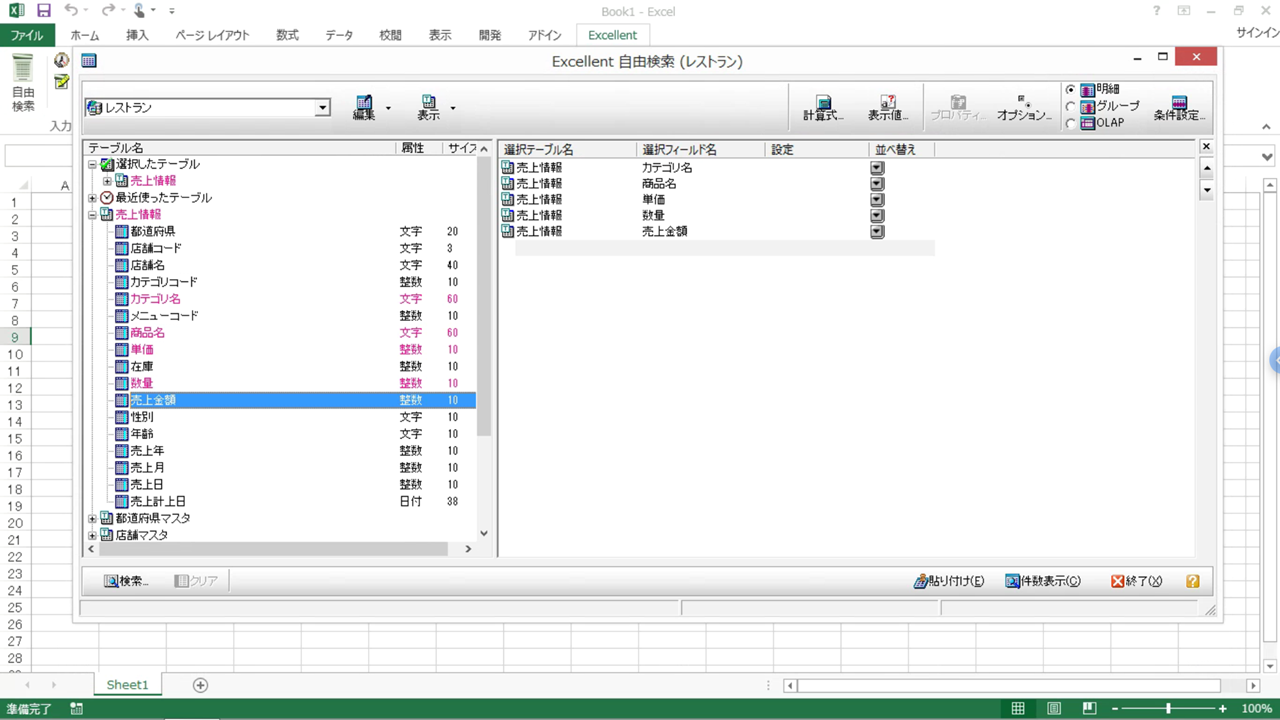
Task: Open the 校閲 ribbon tab
Action: tap(390, 35)
